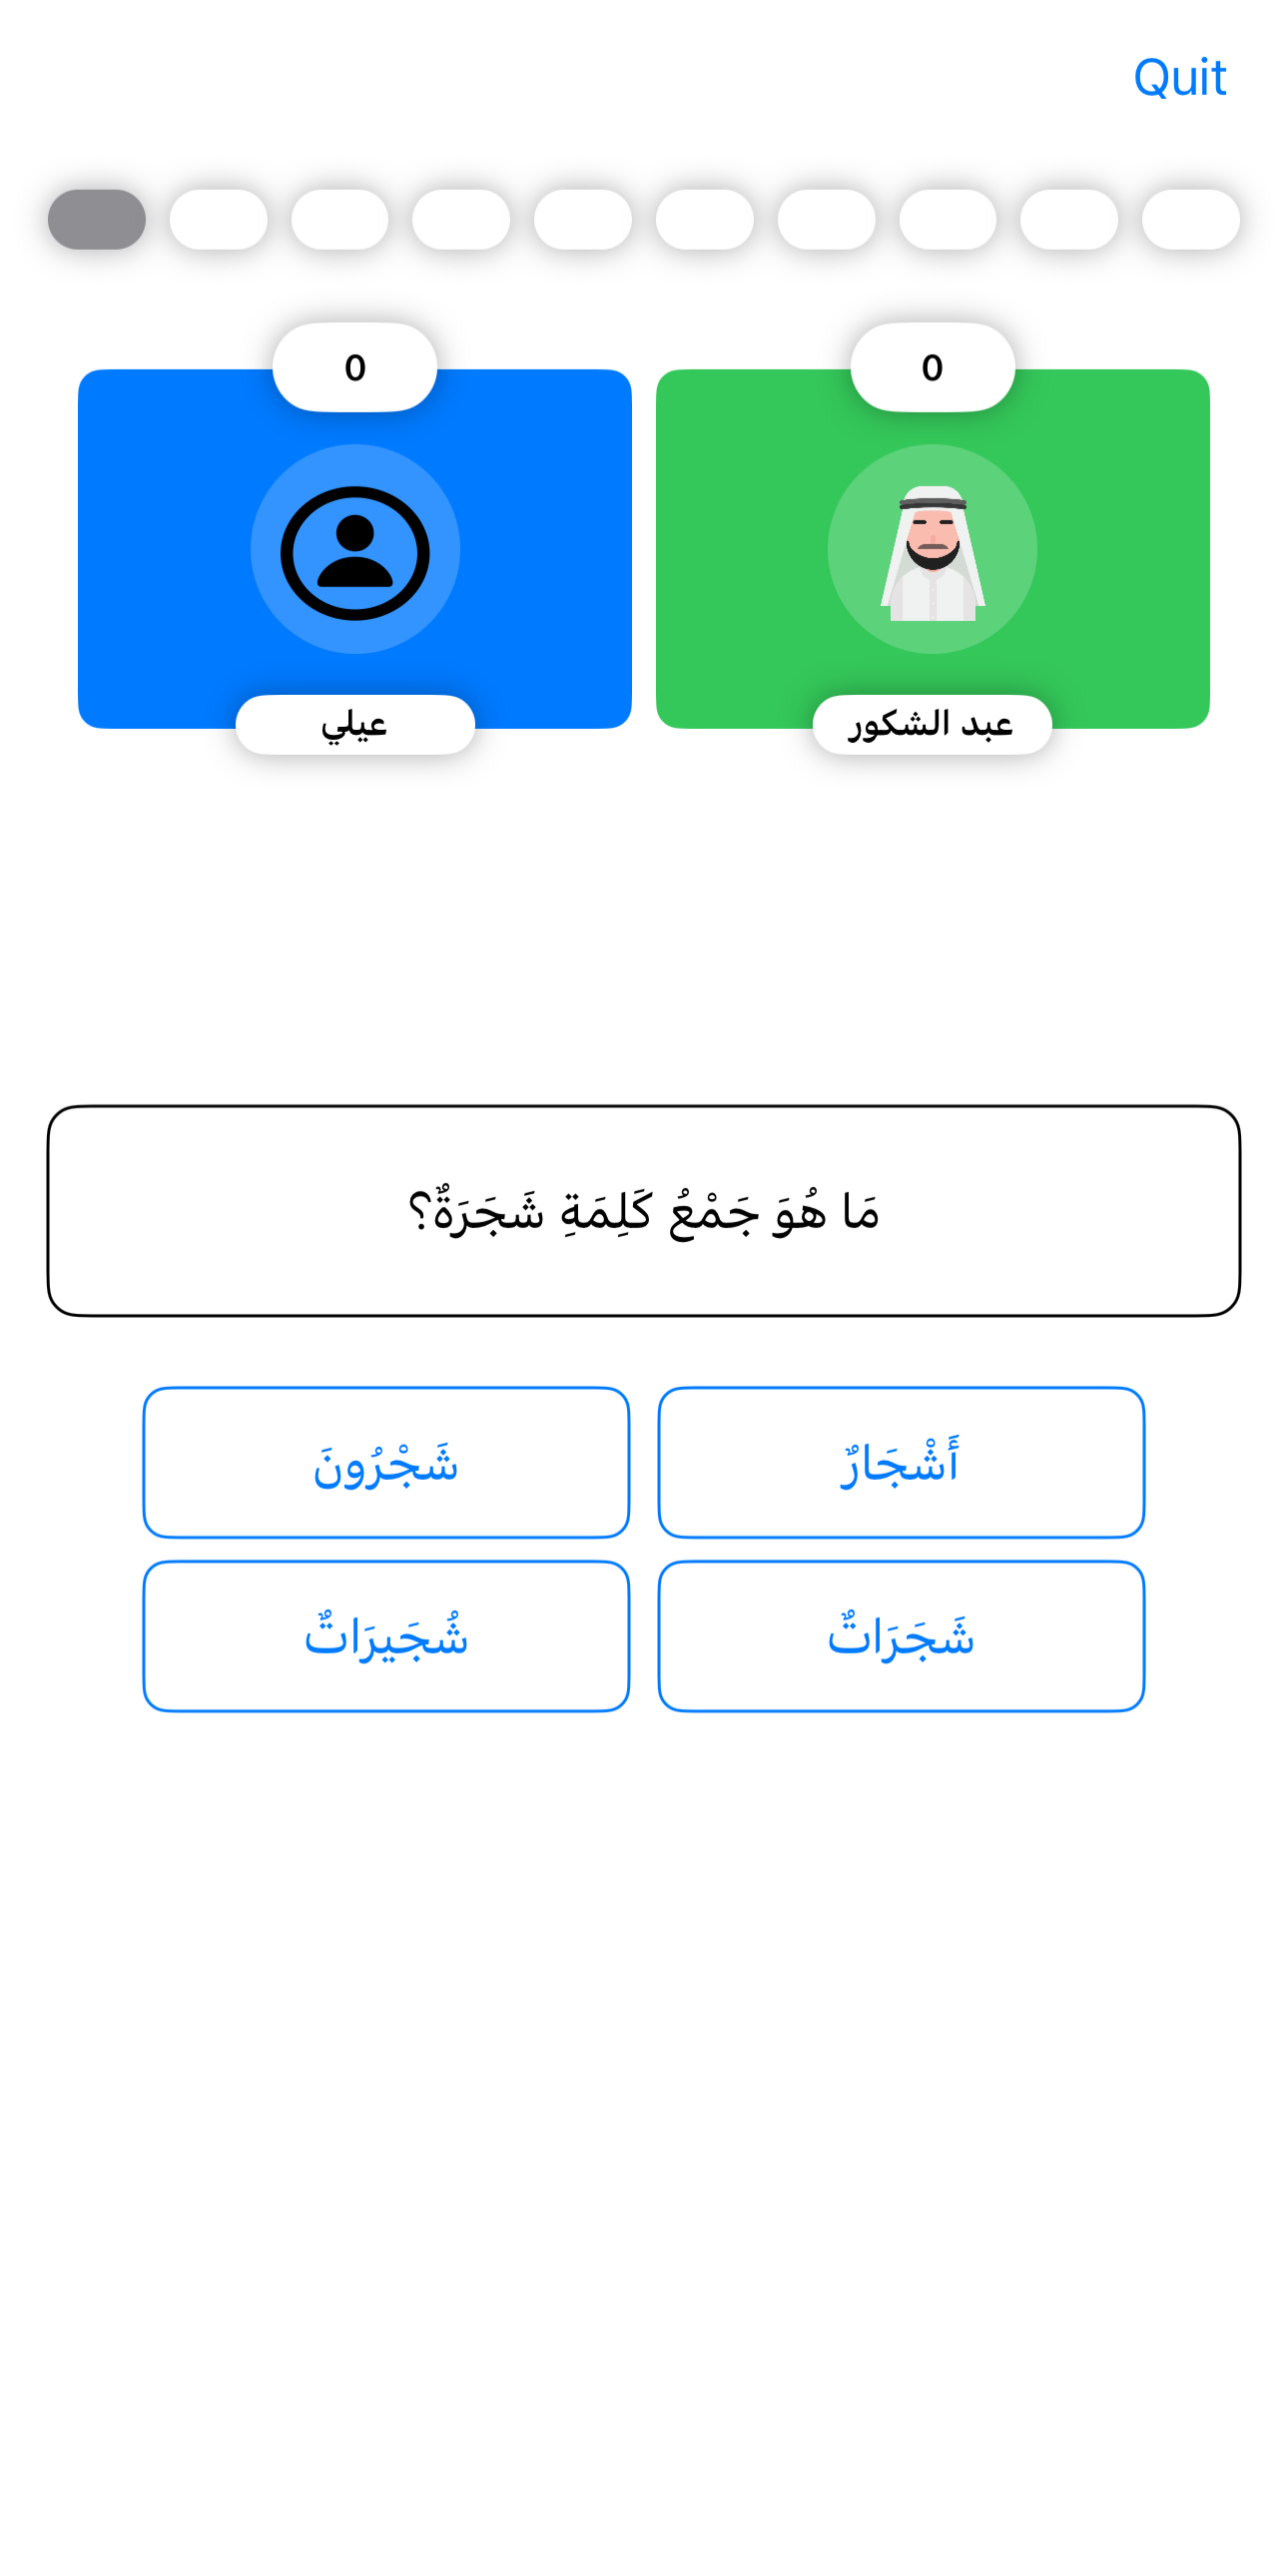This screenshot has width=1288, height=2576.
Task: Click the bearded man avatar icon
Action: pos(932,551)
